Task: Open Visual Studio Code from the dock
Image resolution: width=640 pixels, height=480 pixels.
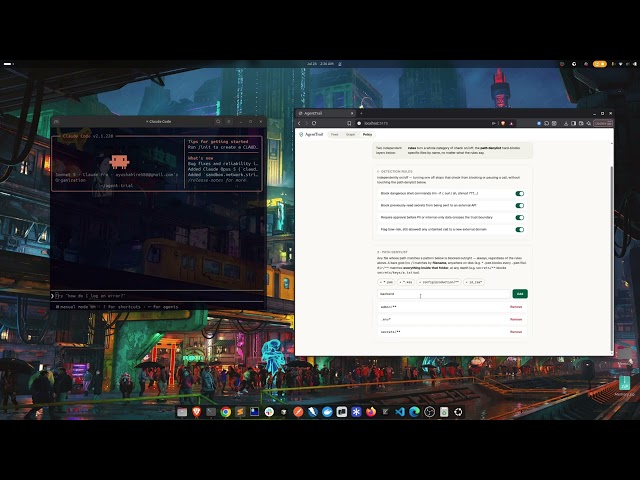Action: click(400, 412)
